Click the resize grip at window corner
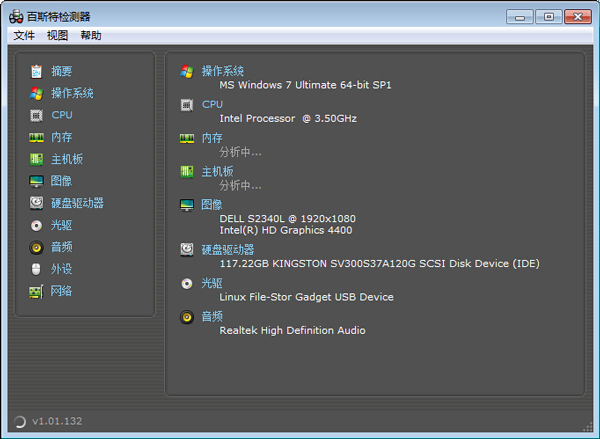The height and width of the screenshot is (439, 600). [x=587, y=427]
